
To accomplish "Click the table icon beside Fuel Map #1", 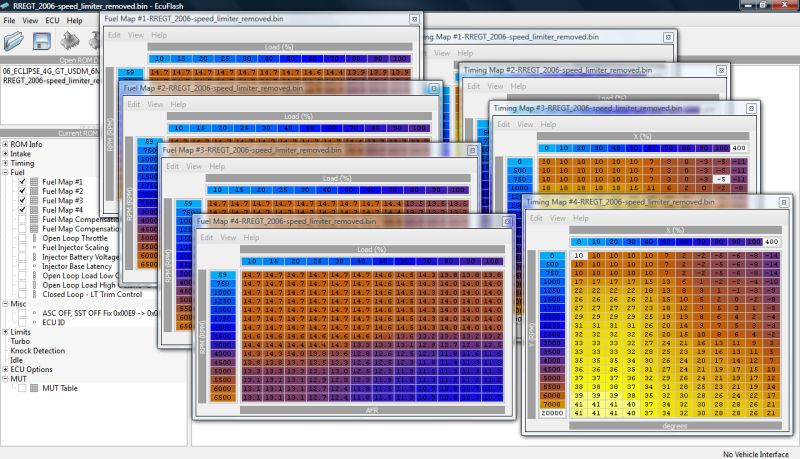I will coord(35,182).
